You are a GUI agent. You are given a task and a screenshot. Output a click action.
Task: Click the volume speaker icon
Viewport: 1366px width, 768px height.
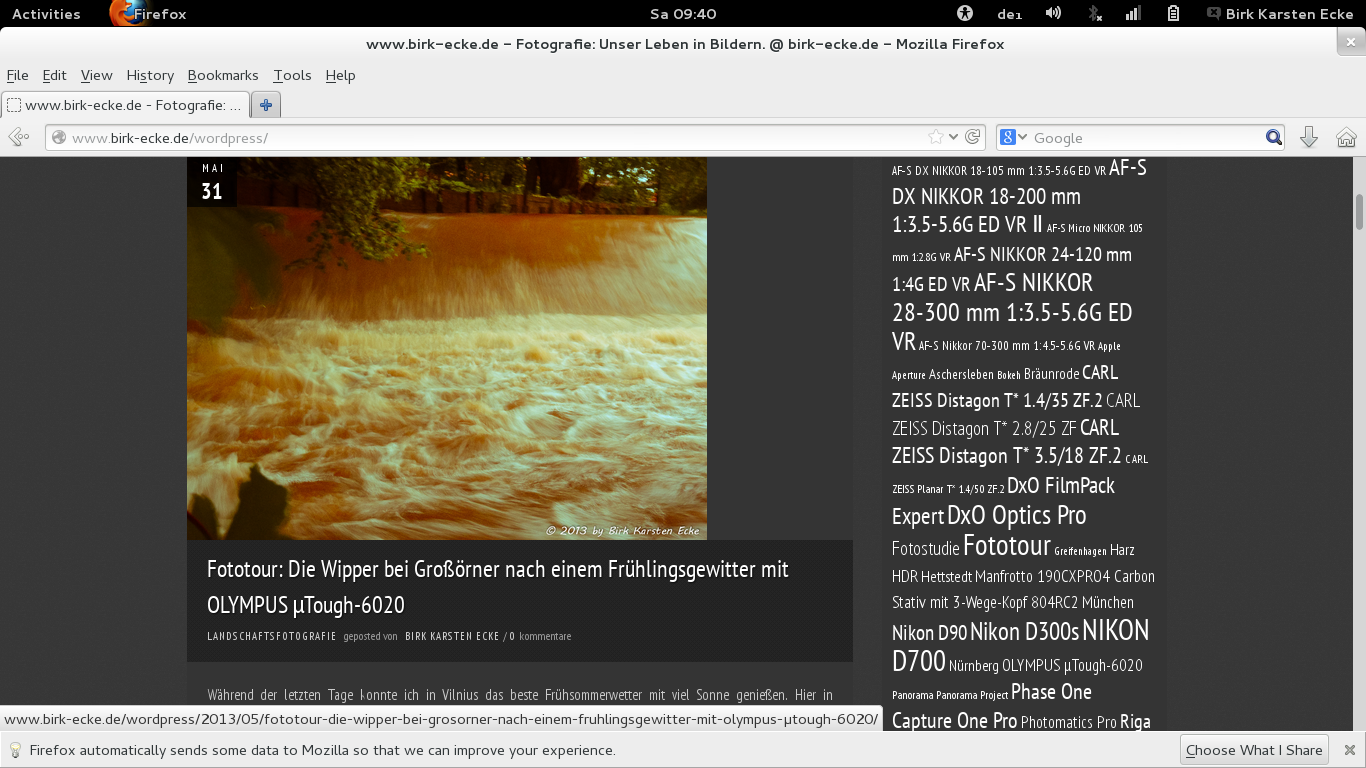pos(1053,14)
